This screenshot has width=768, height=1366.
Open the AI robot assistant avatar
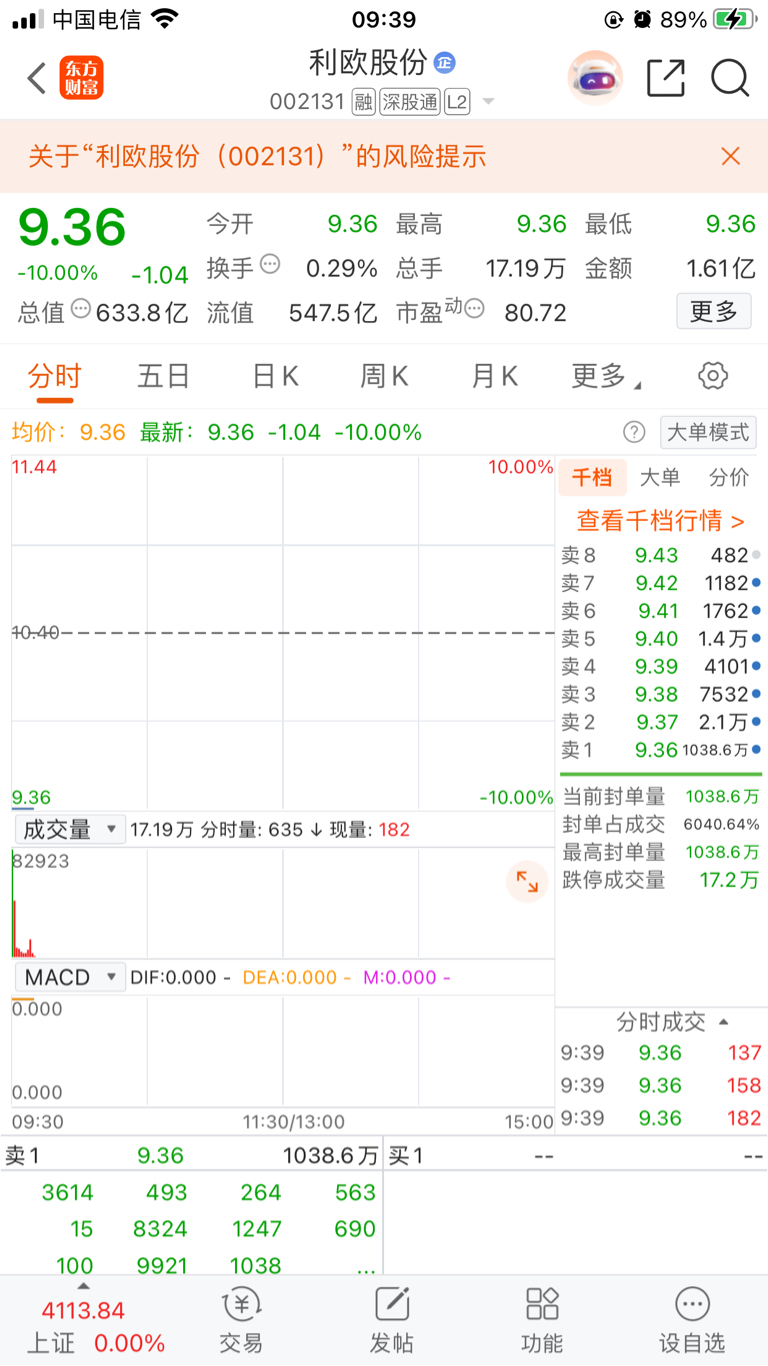click(595, 77)
